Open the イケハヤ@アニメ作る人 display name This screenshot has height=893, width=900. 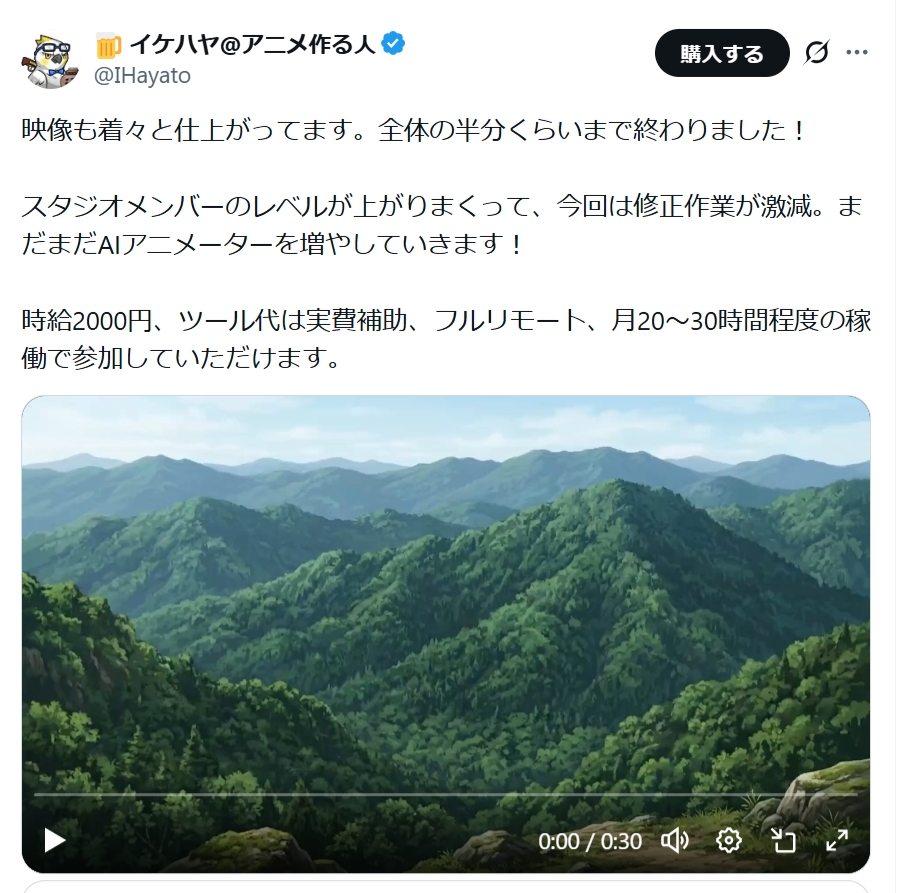coord(252,44)
